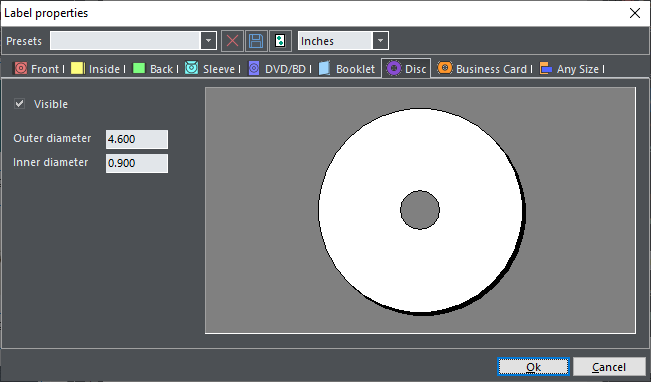651x382 pixels.
Task: Select the Disc tab label
Action: click(x=416, y=69)
